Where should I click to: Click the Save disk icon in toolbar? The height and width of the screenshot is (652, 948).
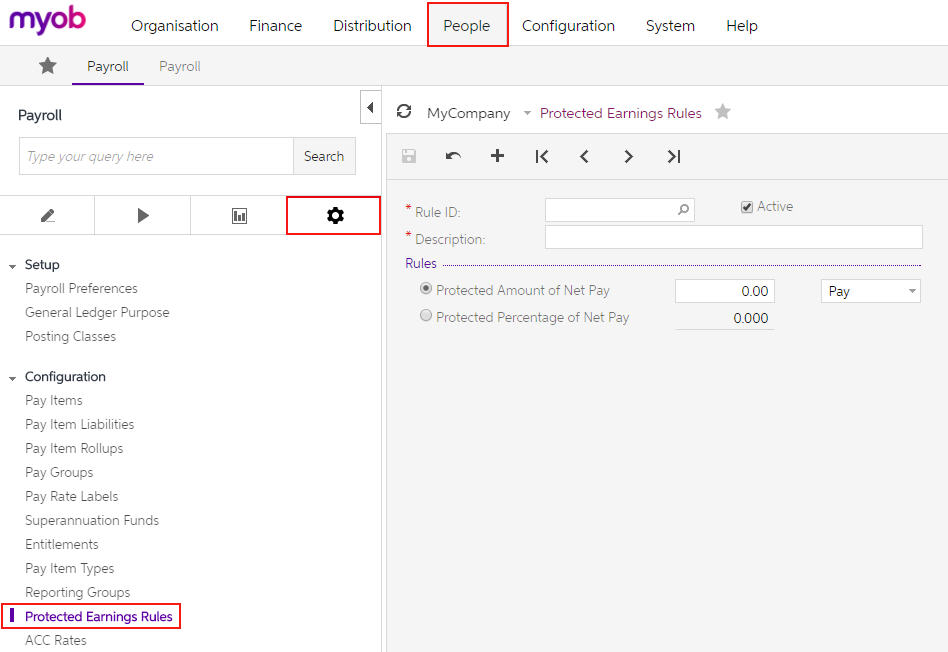pyautogui.click(x=409, y=156)
